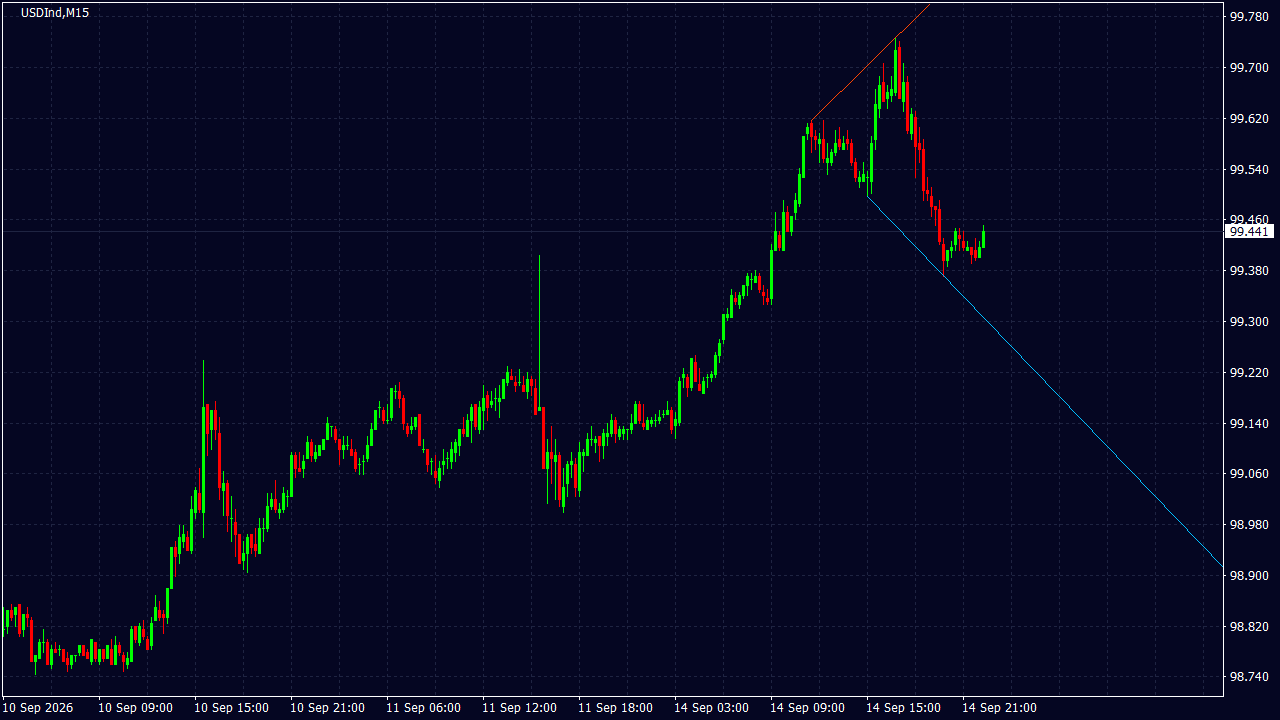The width and height of the screenshot is (1280, 720).
Task: Click the latest green candle on the chart
Action: click(x=984, y=237)
